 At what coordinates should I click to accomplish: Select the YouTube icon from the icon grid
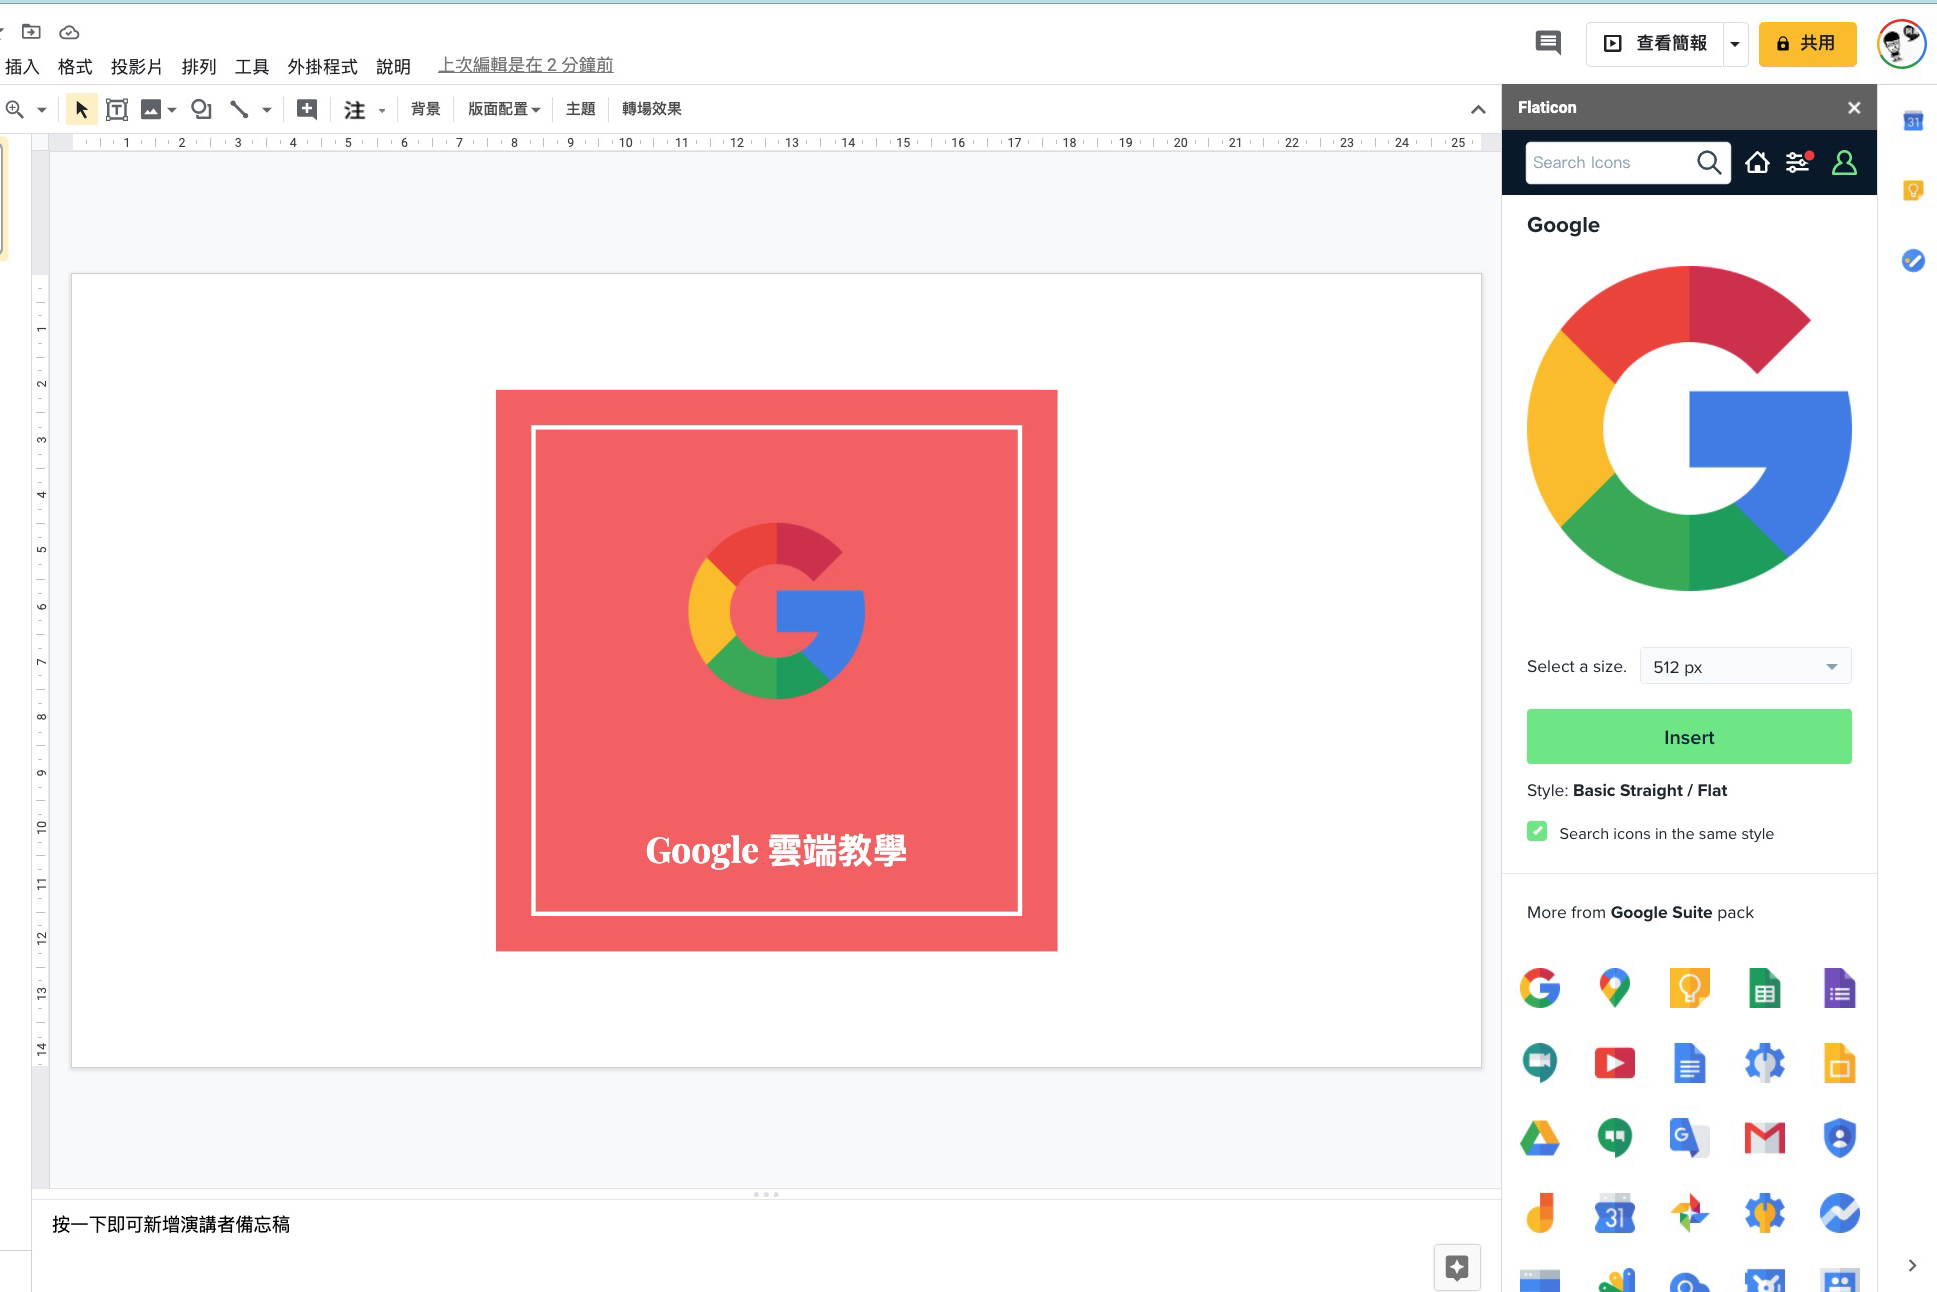[x=1614, y=1063]
